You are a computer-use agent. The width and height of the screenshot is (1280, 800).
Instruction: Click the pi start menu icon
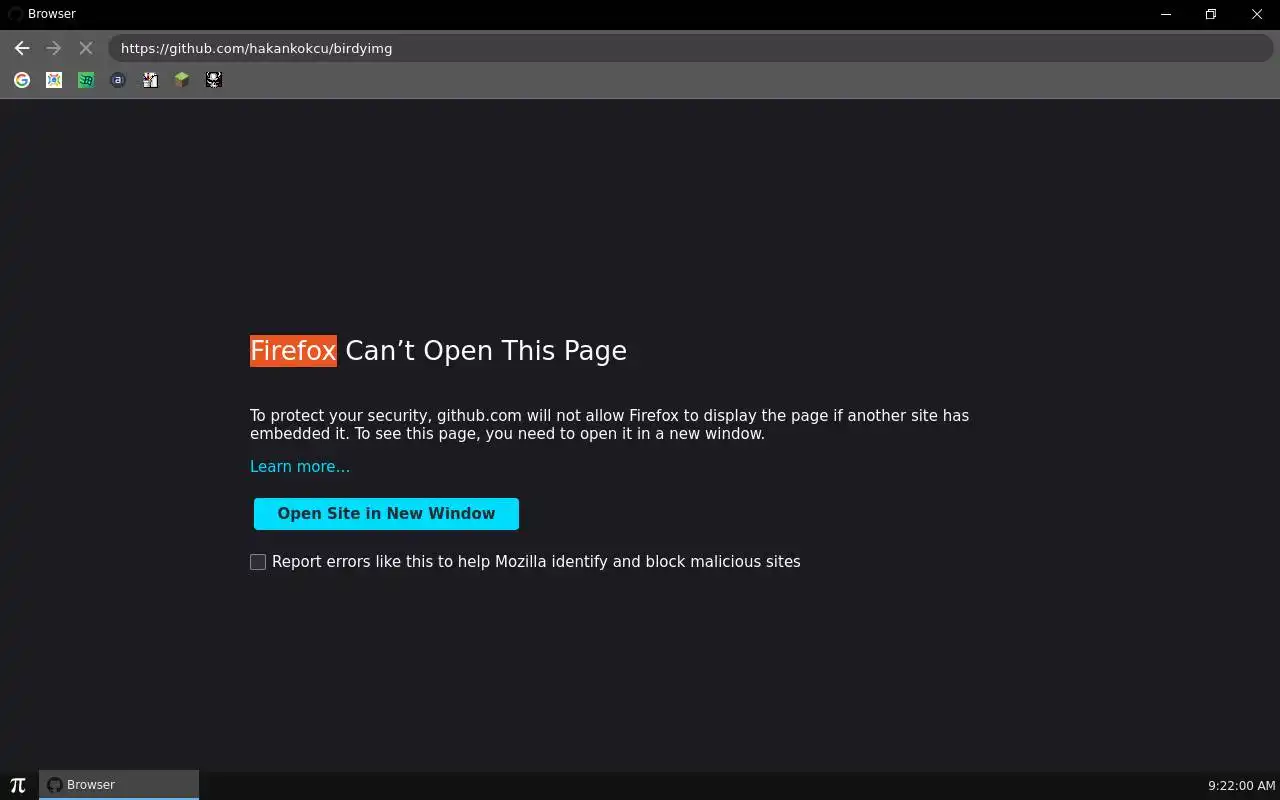point(18,785)
